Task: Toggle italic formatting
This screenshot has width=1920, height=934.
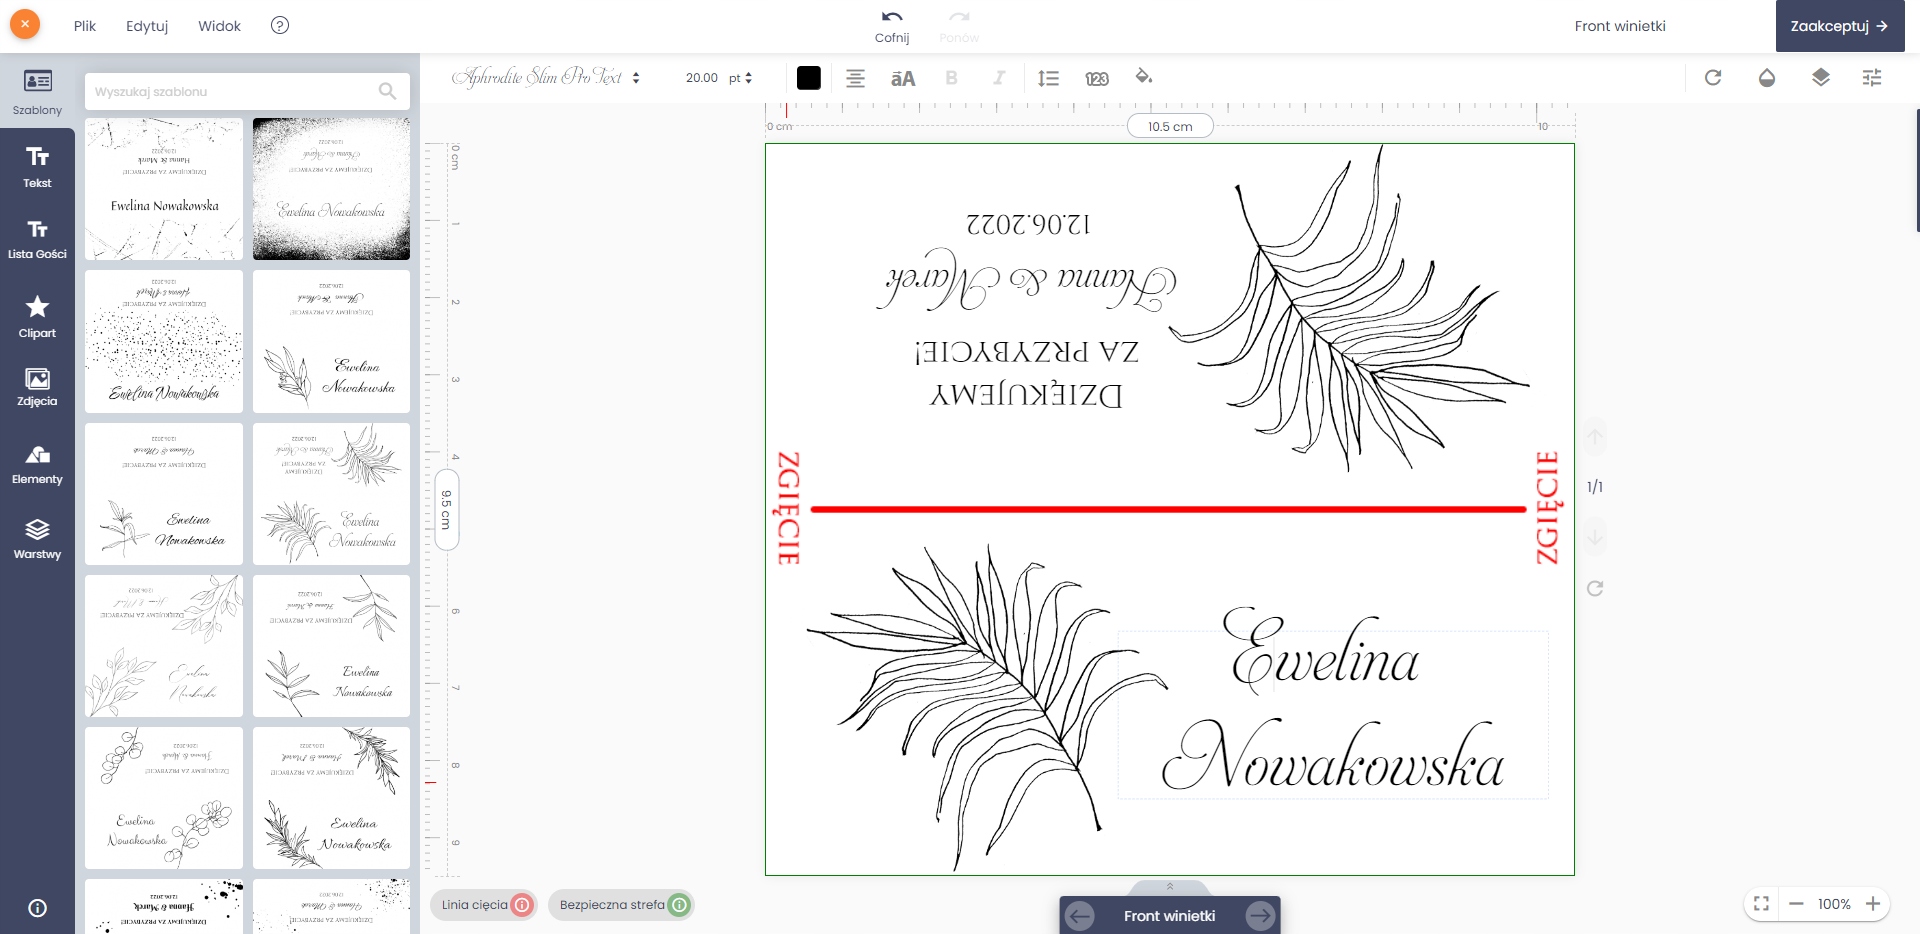Action: click(x=998, y=78)
